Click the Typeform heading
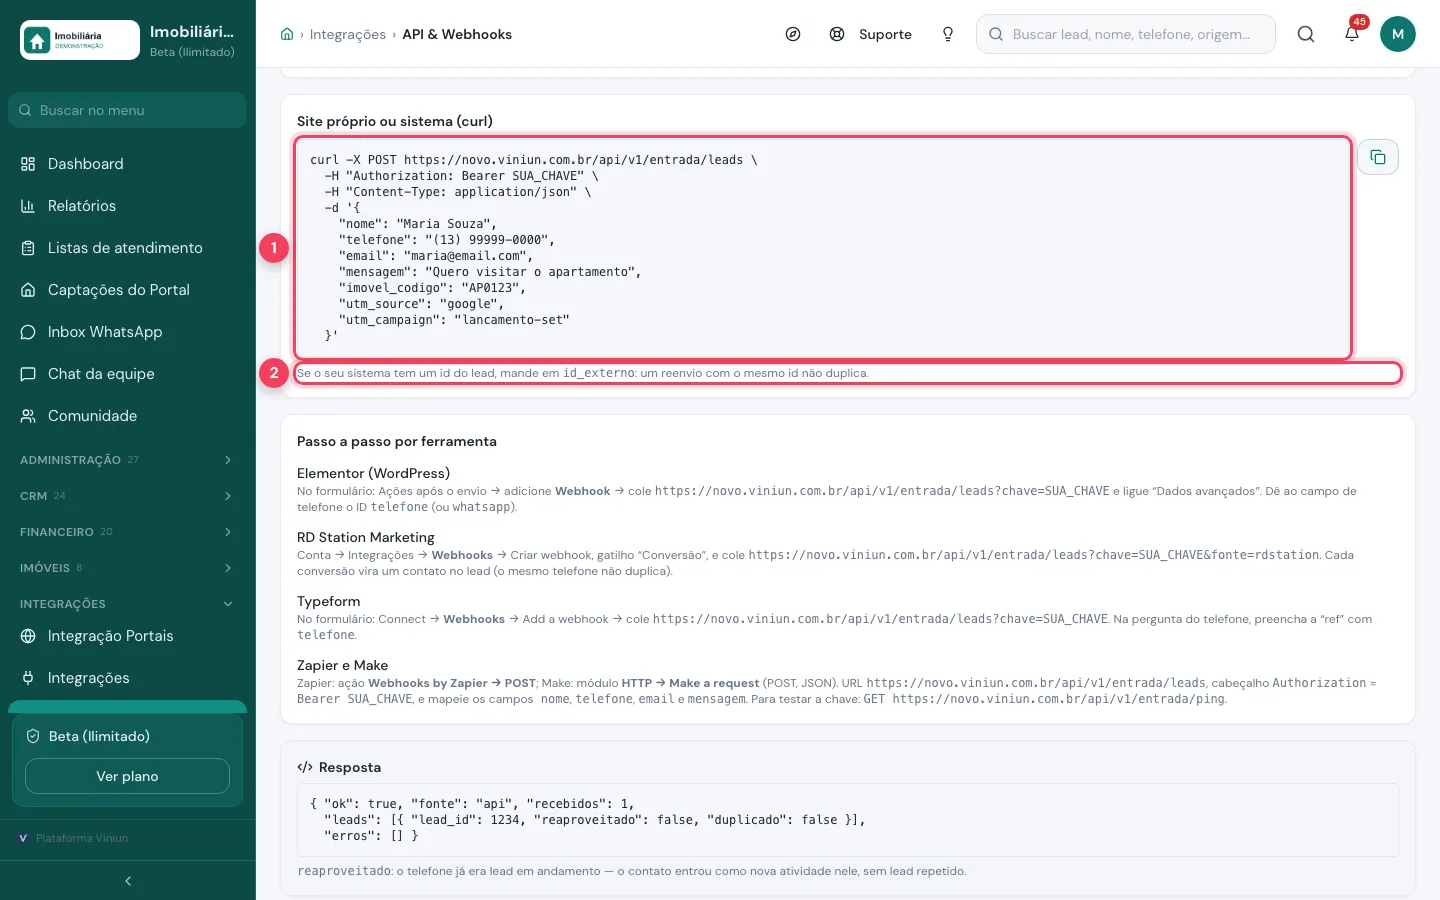This screenshot has width=1440, height=900. (329, 601)
